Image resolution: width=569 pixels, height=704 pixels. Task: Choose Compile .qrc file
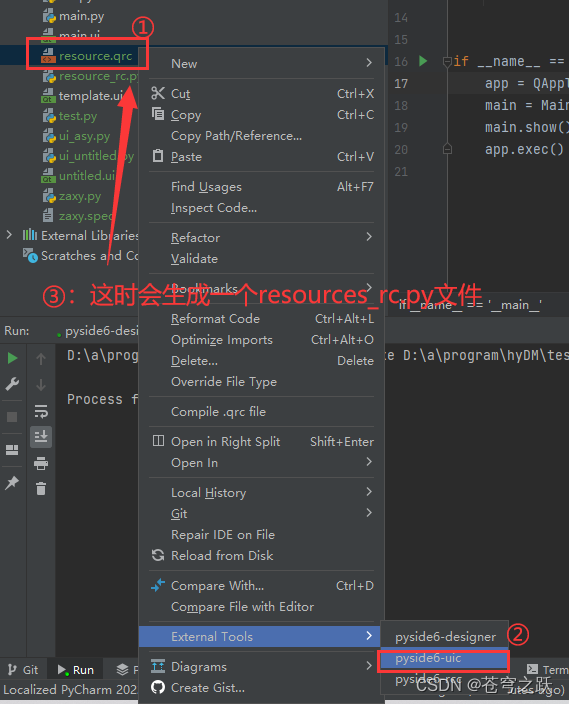click(x=261, y=412)
